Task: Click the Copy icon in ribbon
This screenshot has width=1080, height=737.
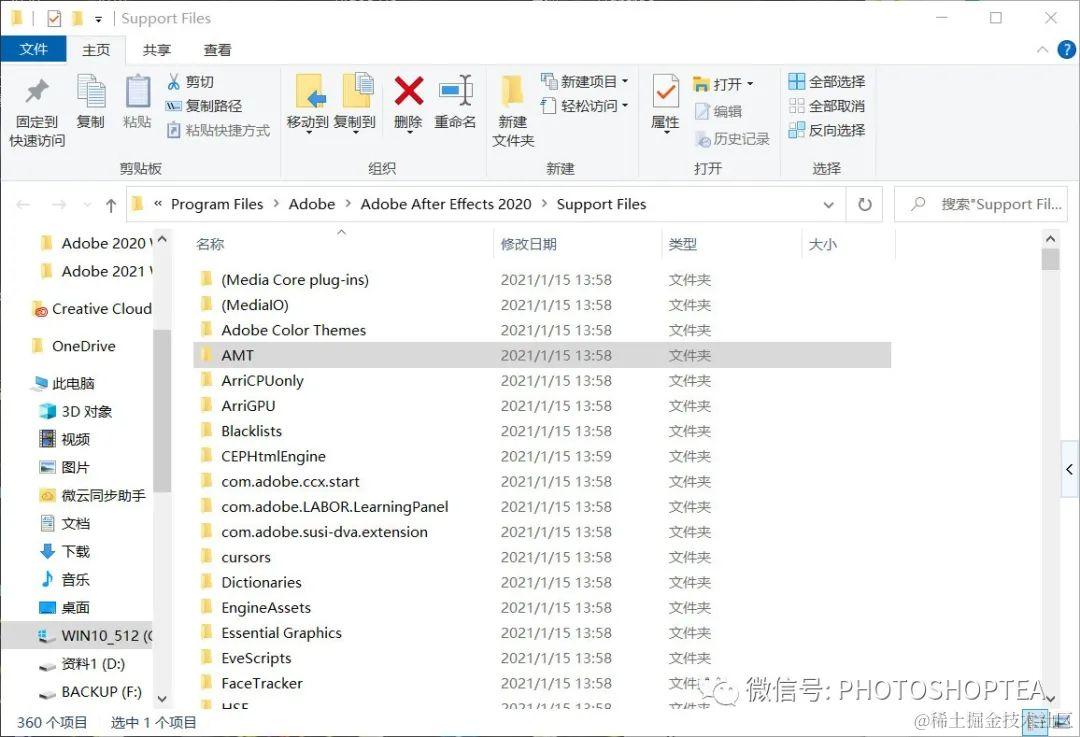Action: pyautogui.click(x=90, y=102)
